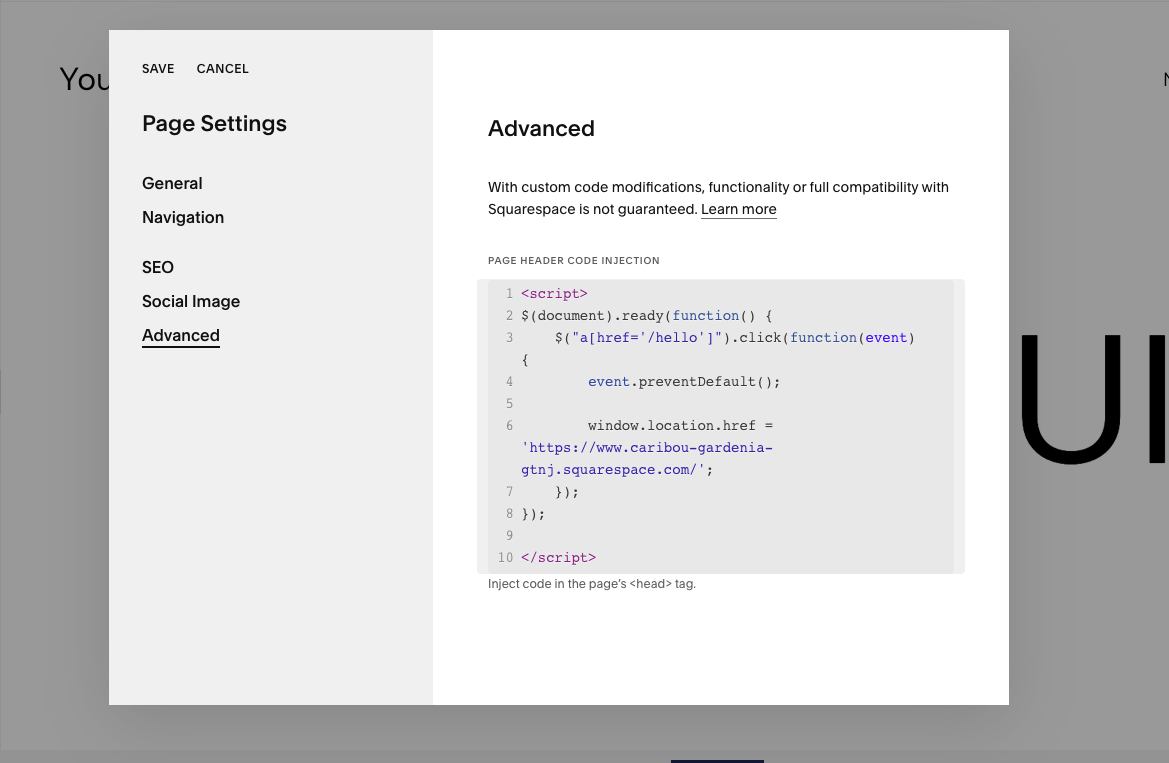Switch to the SEO tab
Screen dimensions: 1169x763
(157, 267)
